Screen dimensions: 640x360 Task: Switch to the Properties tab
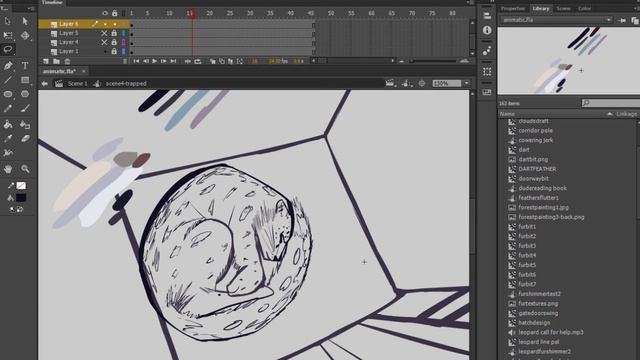click(513, 8)
